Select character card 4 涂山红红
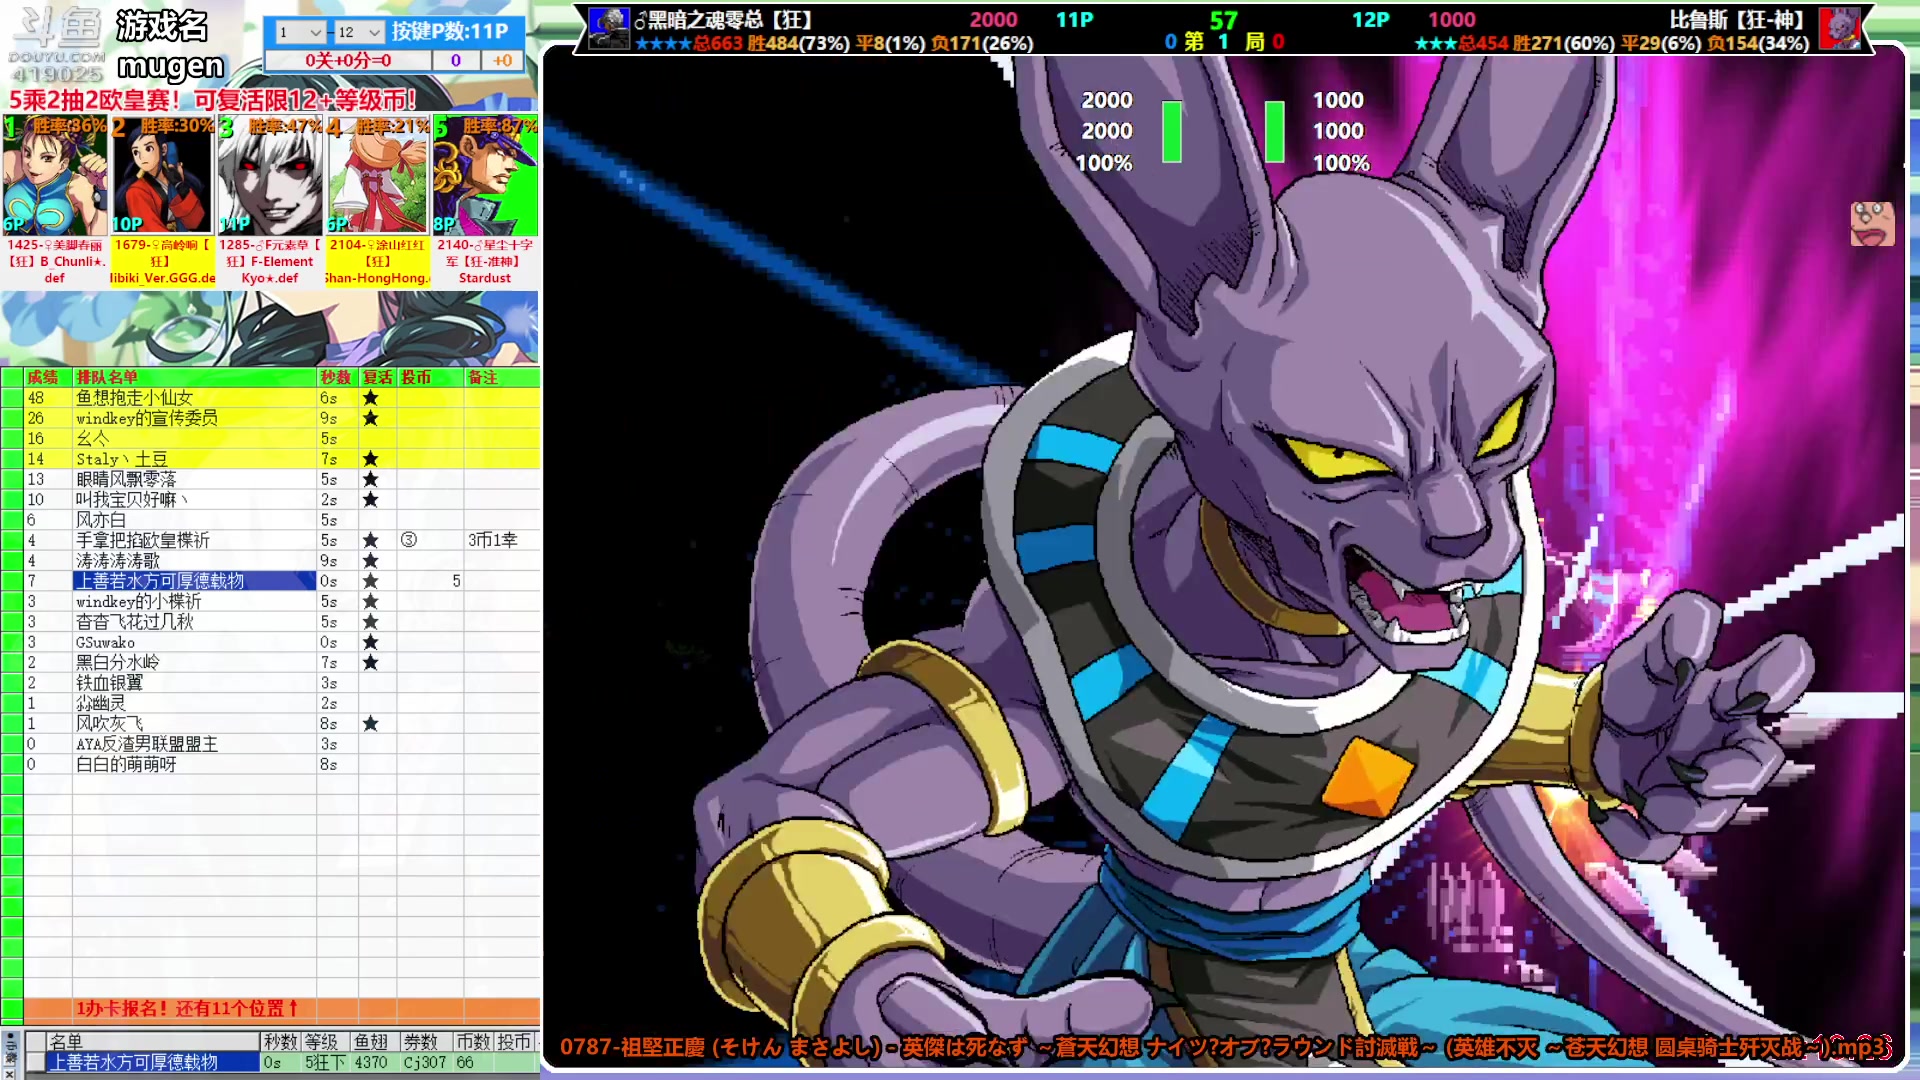1920x1080 pixels. coord(378,201)
